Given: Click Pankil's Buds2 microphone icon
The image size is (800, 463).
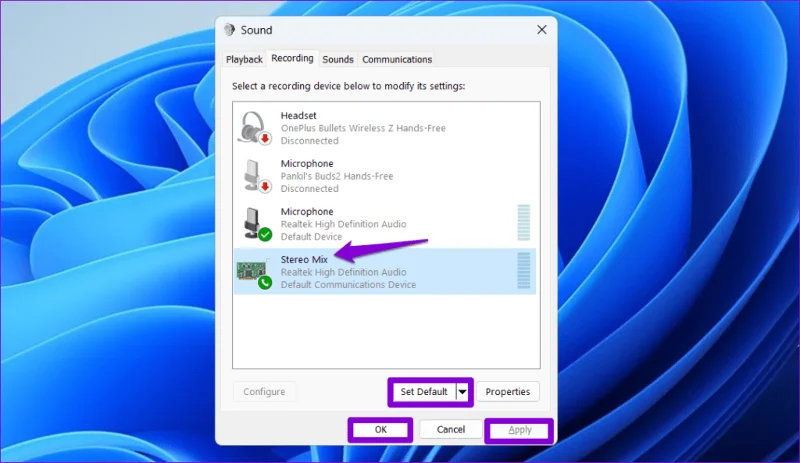Looking at the screenshot, I should [257, 176].
